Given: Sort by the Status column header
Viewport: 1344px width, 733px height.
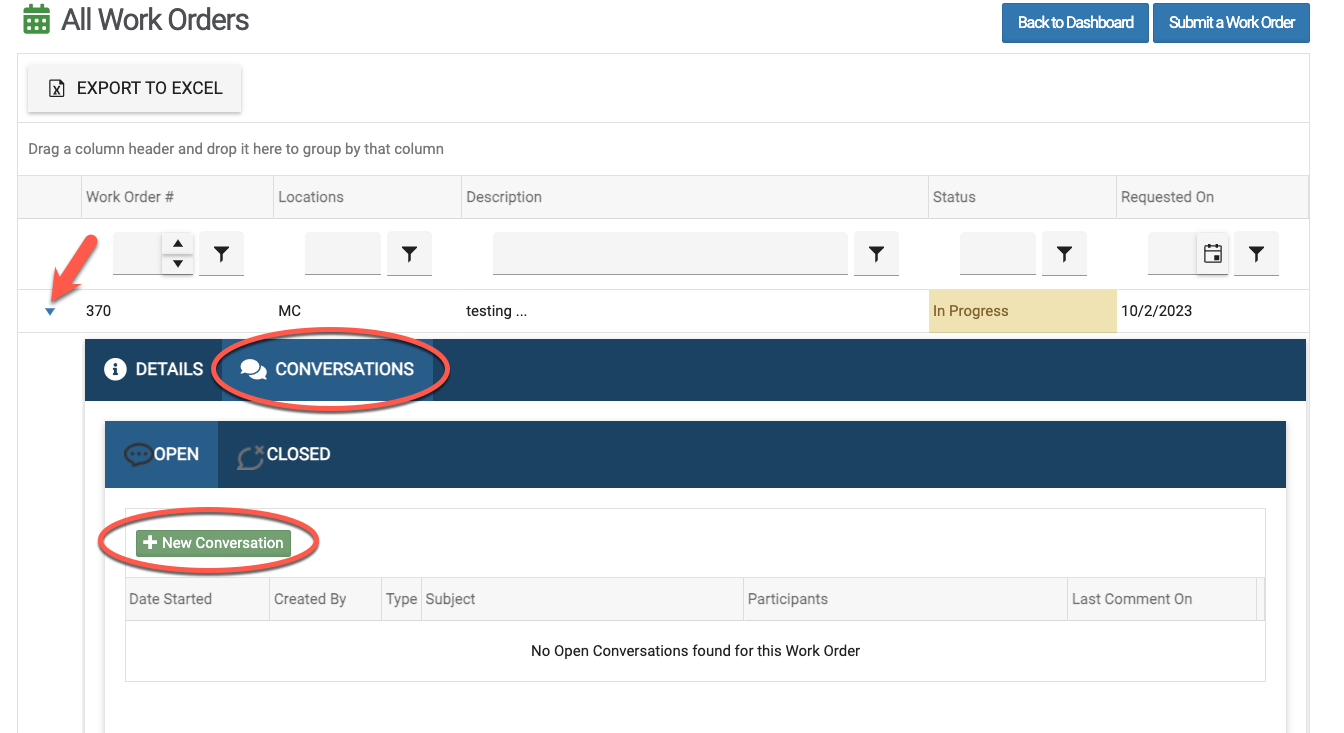Looking at the screenshot, I should click(x=954, y=197).
